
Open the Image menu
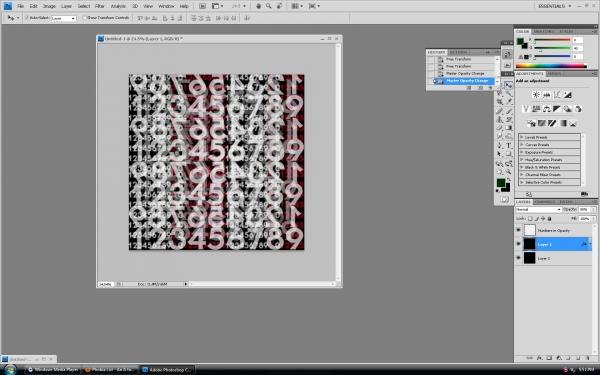[x=49, y=6]
